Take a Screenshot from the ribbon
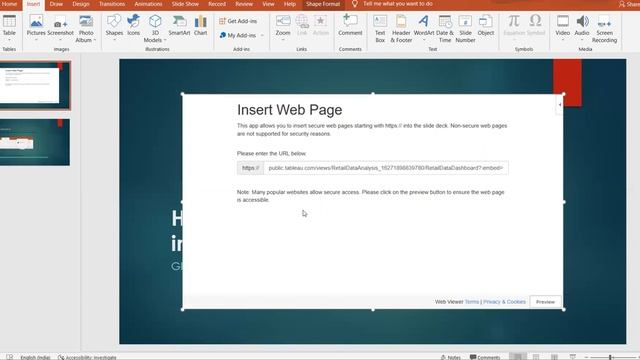This screenshot has height=360, width=640. 60,28
